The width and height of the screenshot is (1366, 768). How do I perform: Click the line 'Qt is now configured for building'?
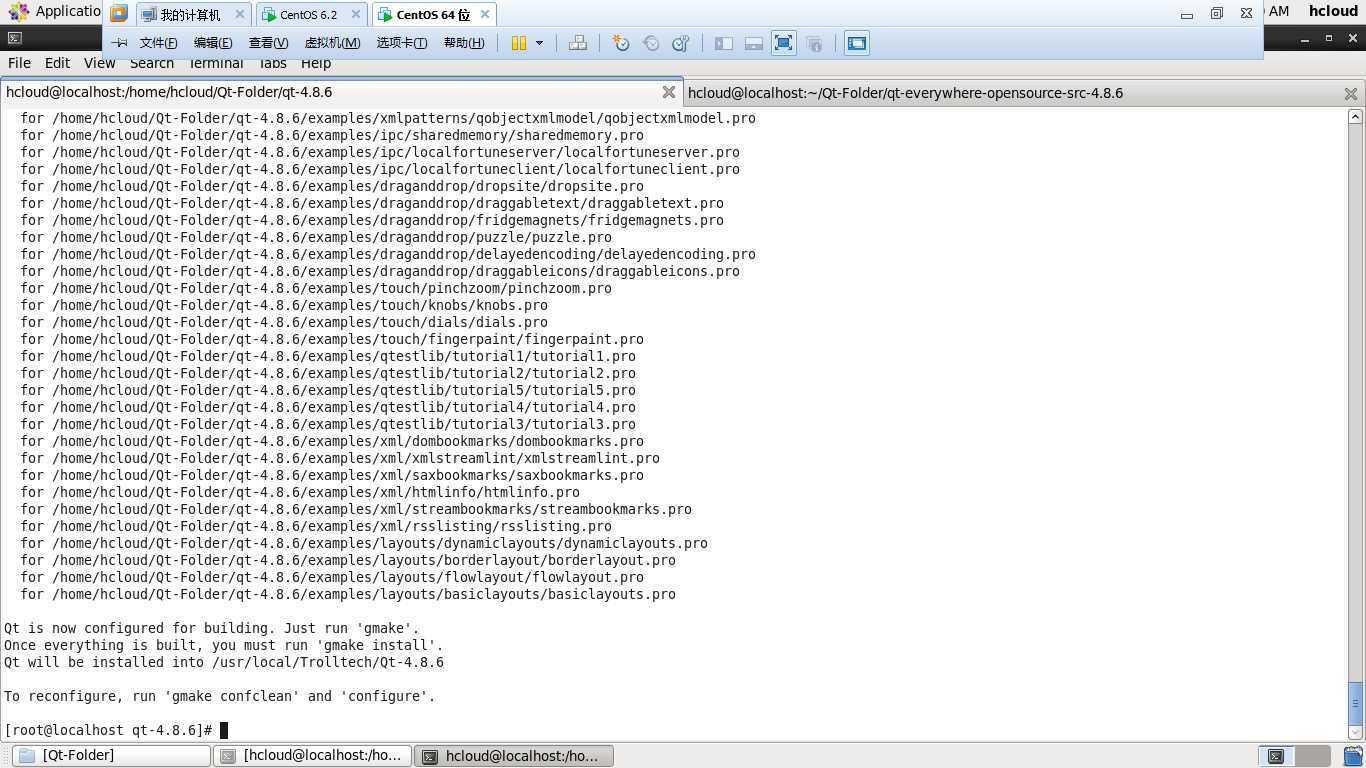click(x=212, y=628)
